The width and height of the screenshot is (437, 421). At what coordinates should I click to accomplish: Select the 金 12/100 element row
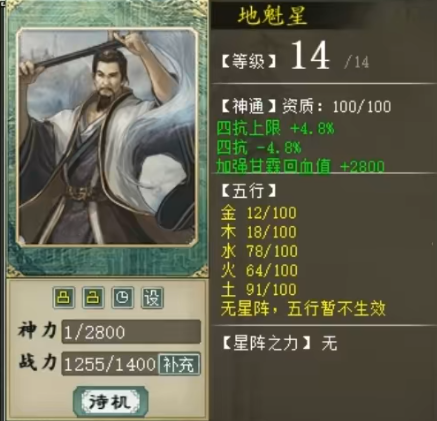258,213
